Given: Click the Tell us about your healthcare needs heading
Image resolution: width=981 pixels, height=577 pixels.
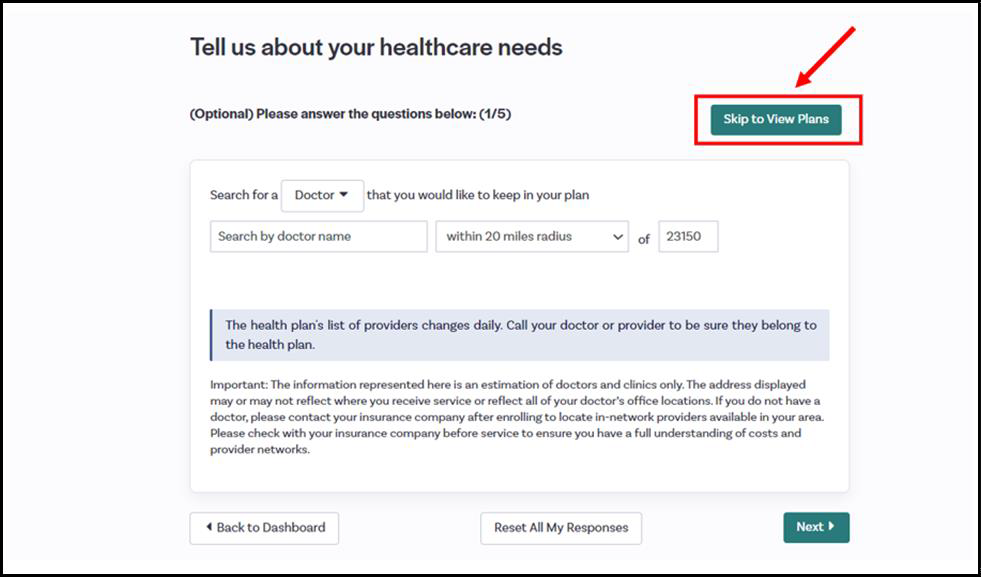Looking at the screenshot, I should click(x=376, y=47).
